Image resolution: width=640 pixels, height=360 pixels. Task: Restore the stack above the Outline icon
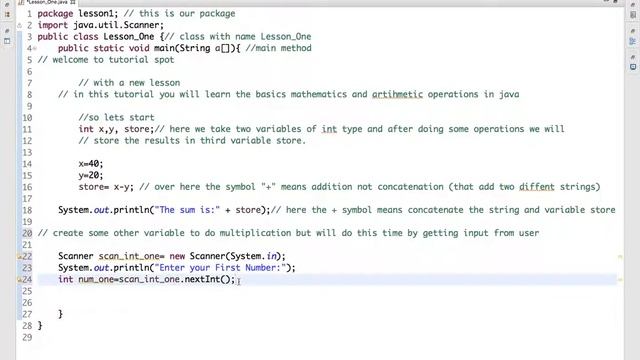point(633,31)
